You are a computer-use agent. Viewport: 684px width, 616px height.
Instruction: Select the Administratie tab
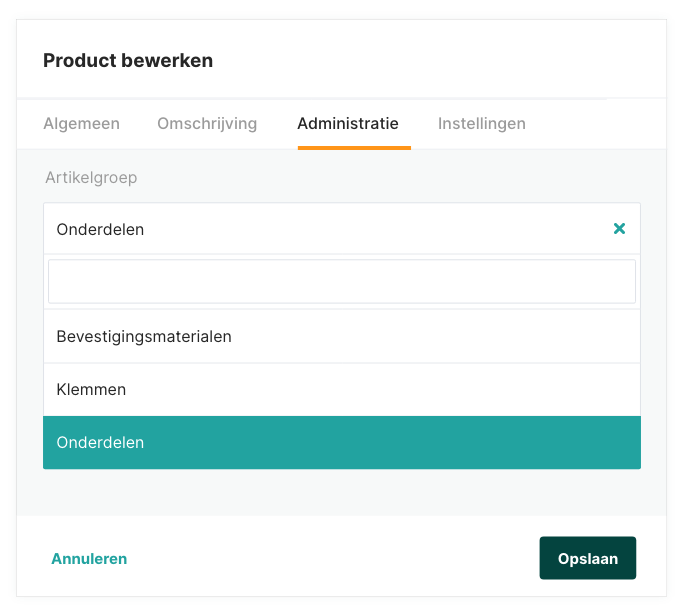pos(348,124)
